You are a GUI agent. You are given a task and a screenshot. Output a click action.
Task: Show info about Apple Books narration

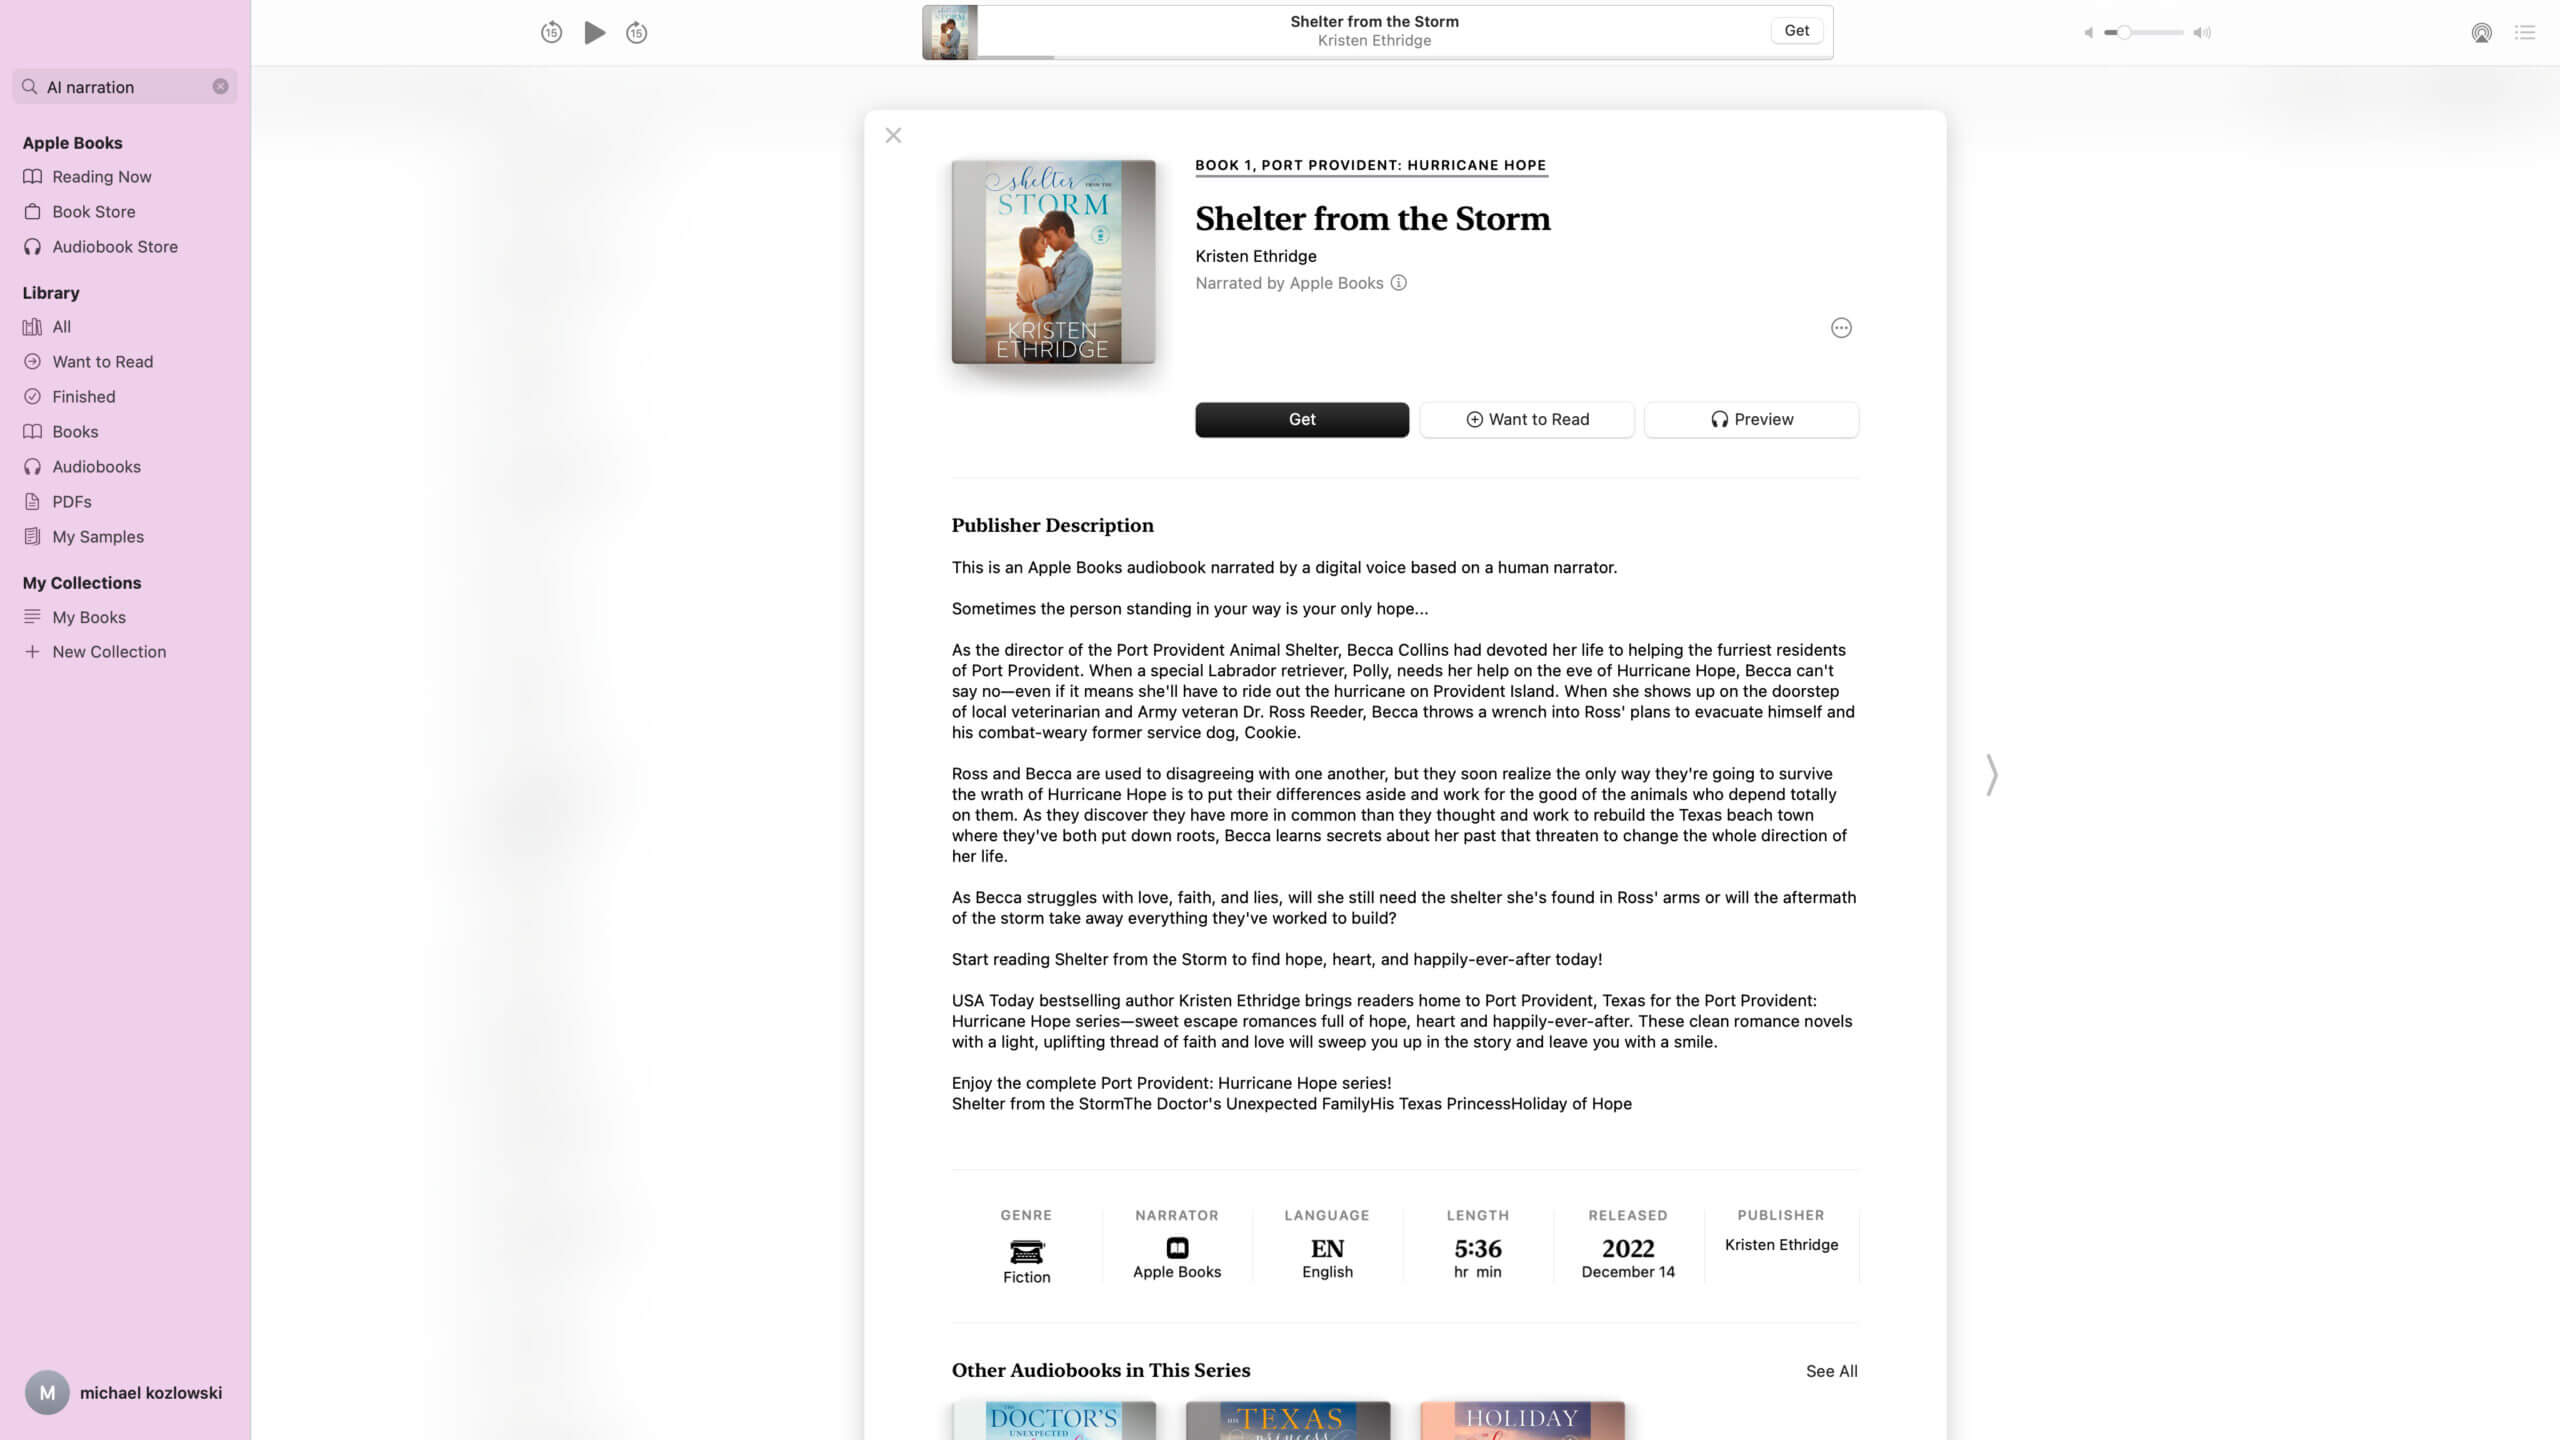(x=1399, y=283)
